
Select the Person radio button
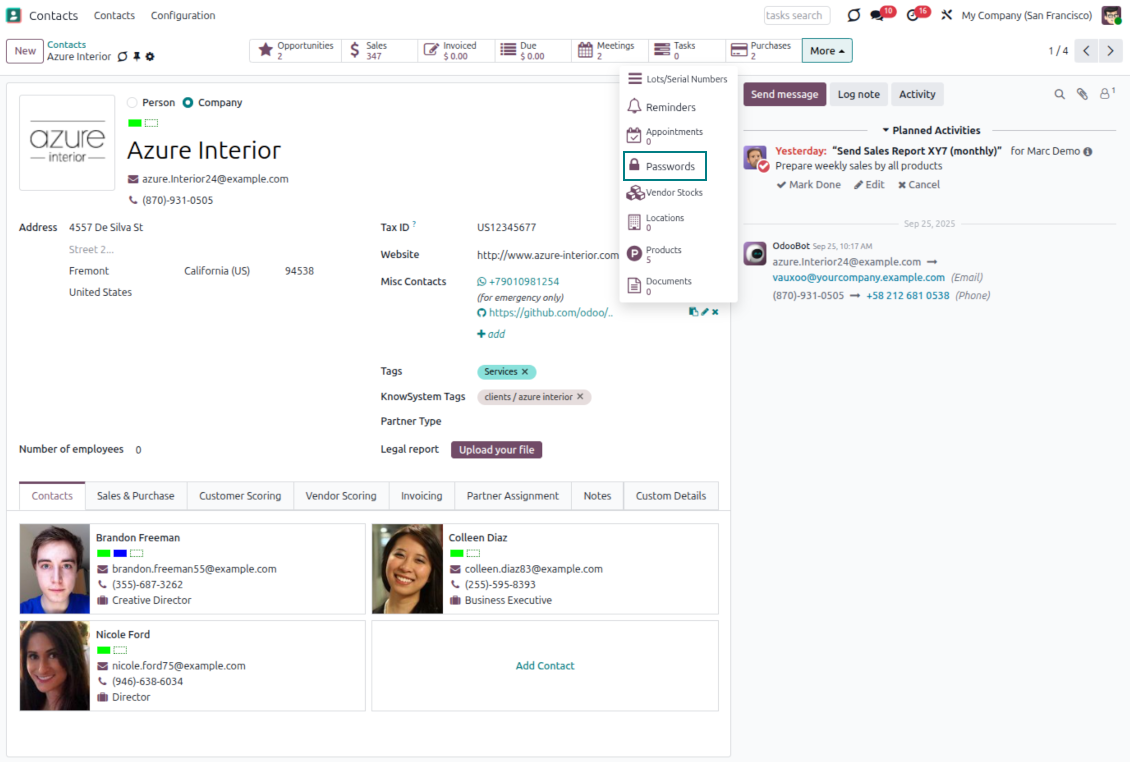point(133,103)
